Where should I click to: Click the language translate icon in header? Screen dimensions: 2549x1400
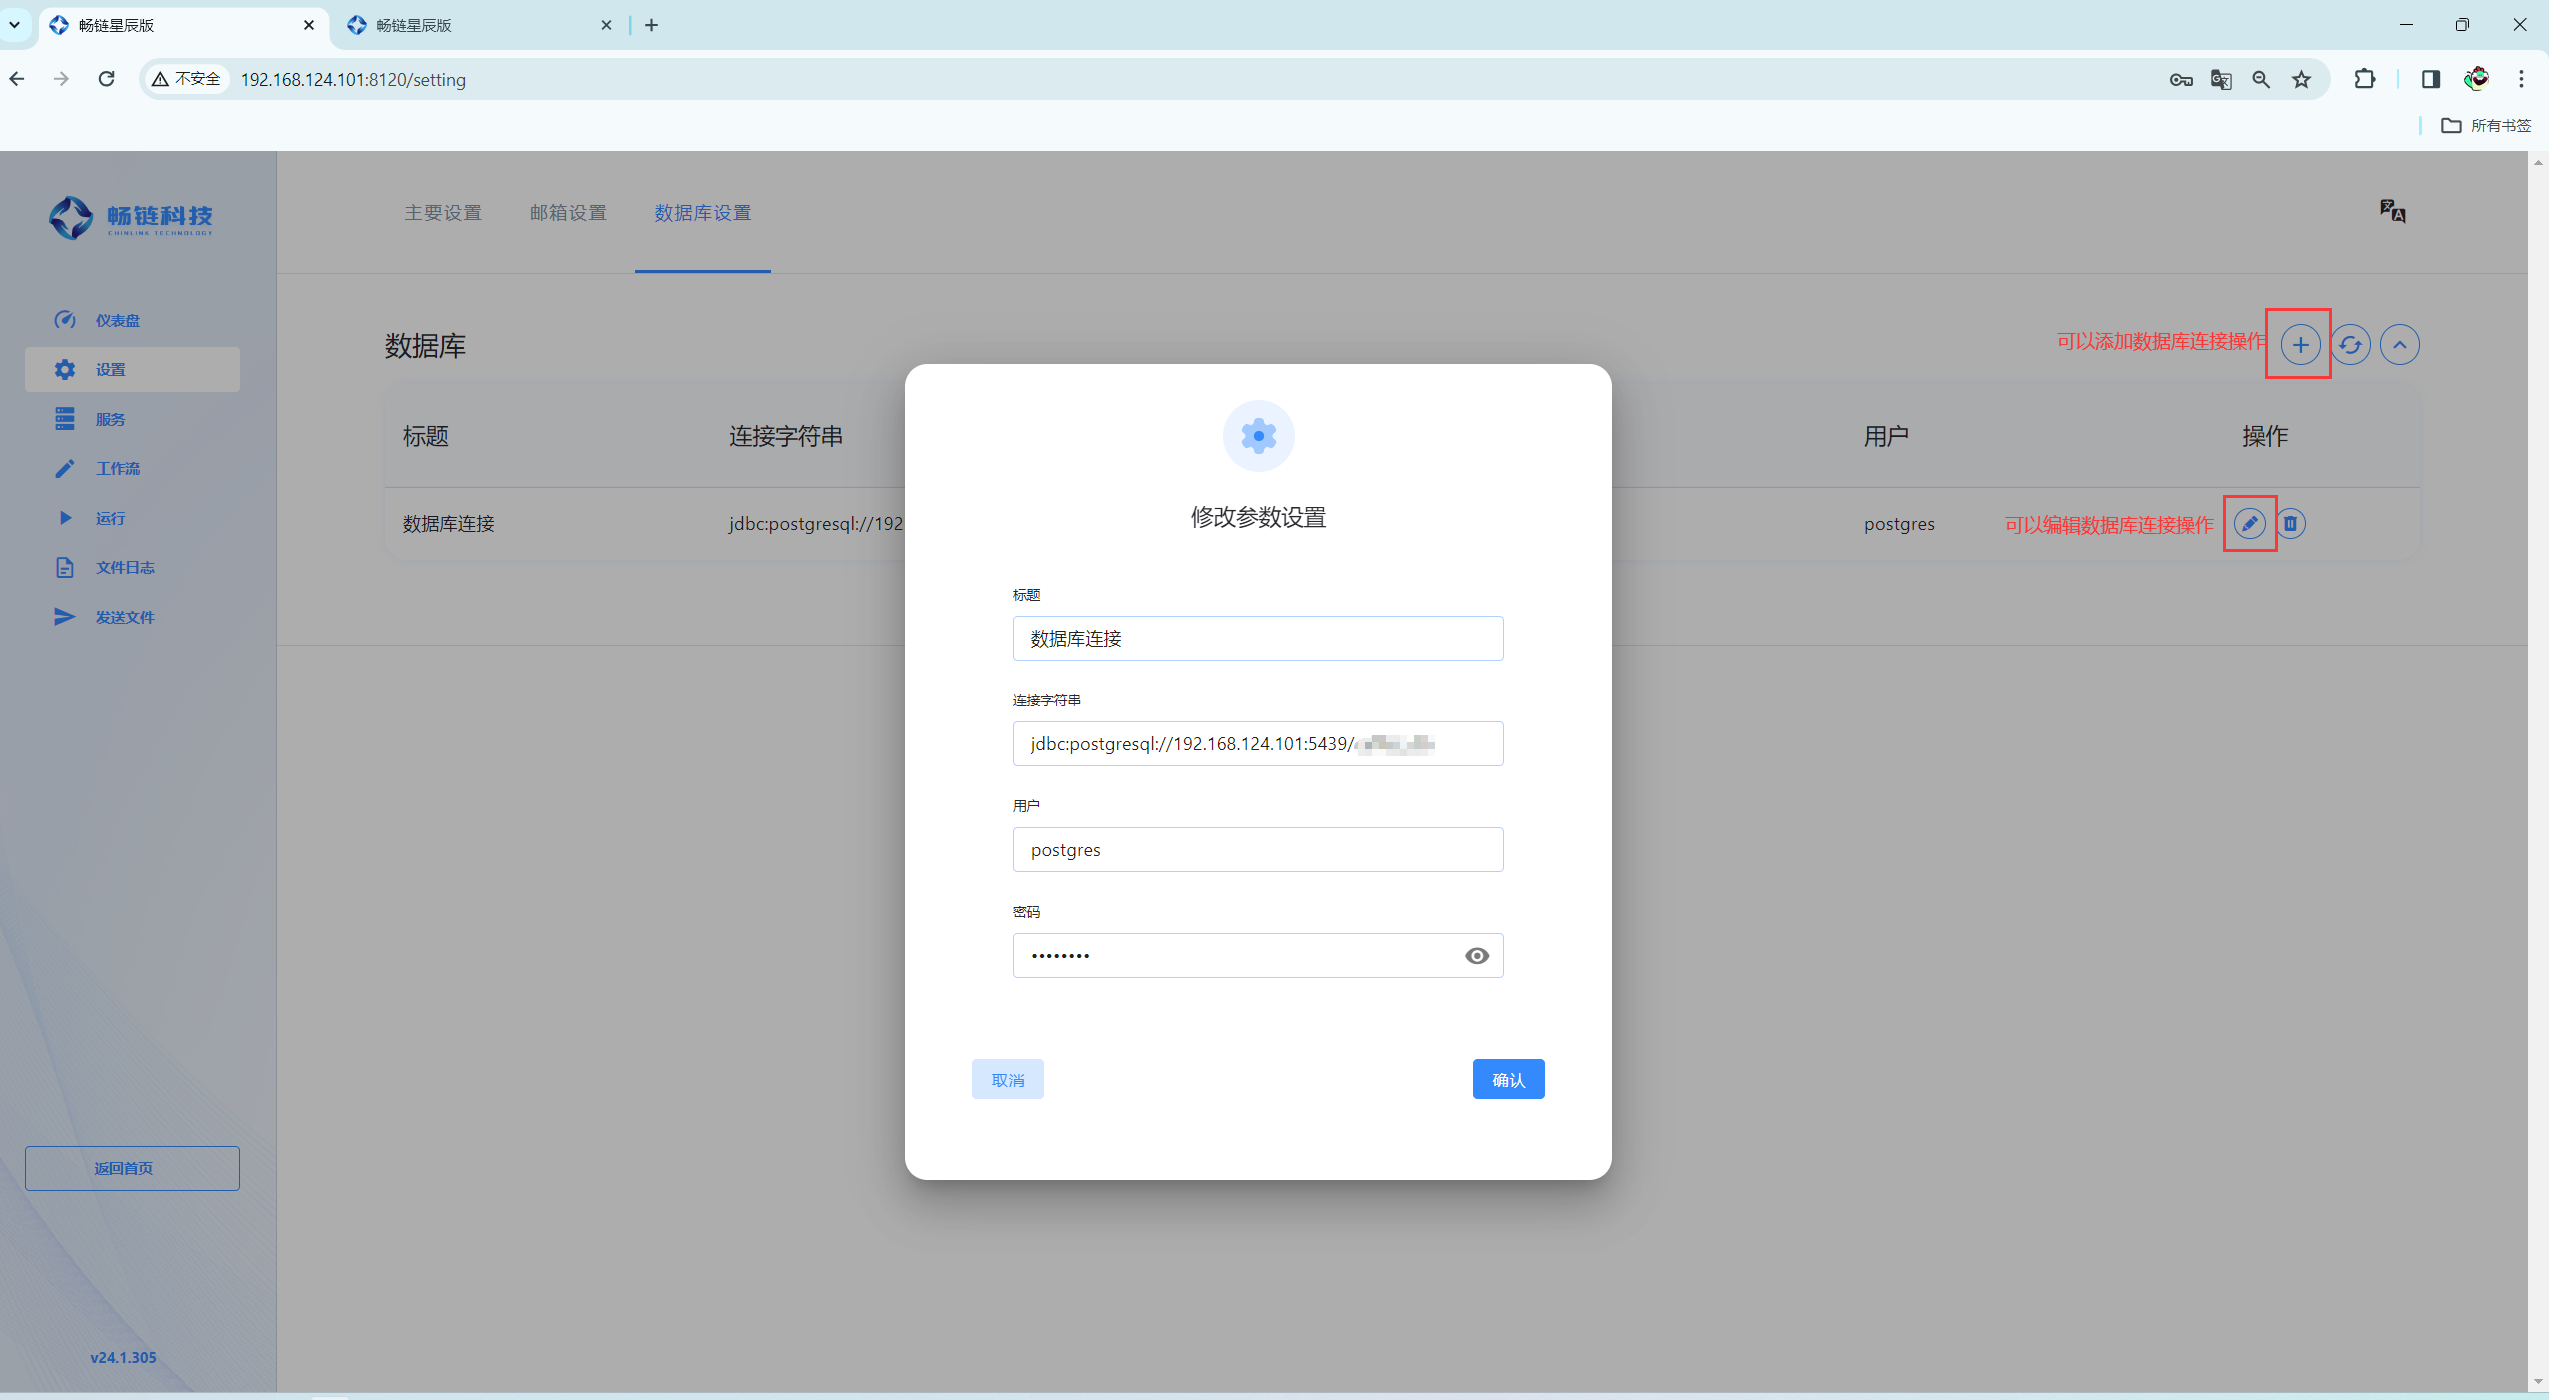2392,211
